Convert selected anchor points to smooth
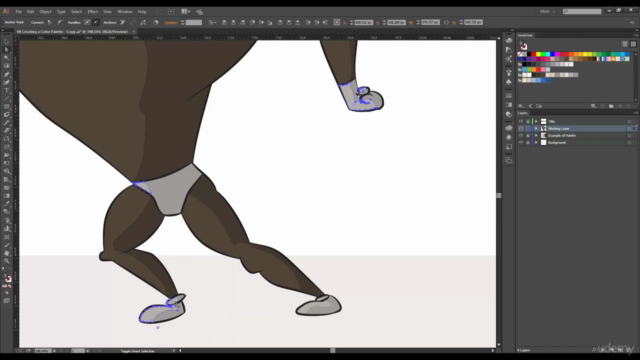 pos(60,22)
